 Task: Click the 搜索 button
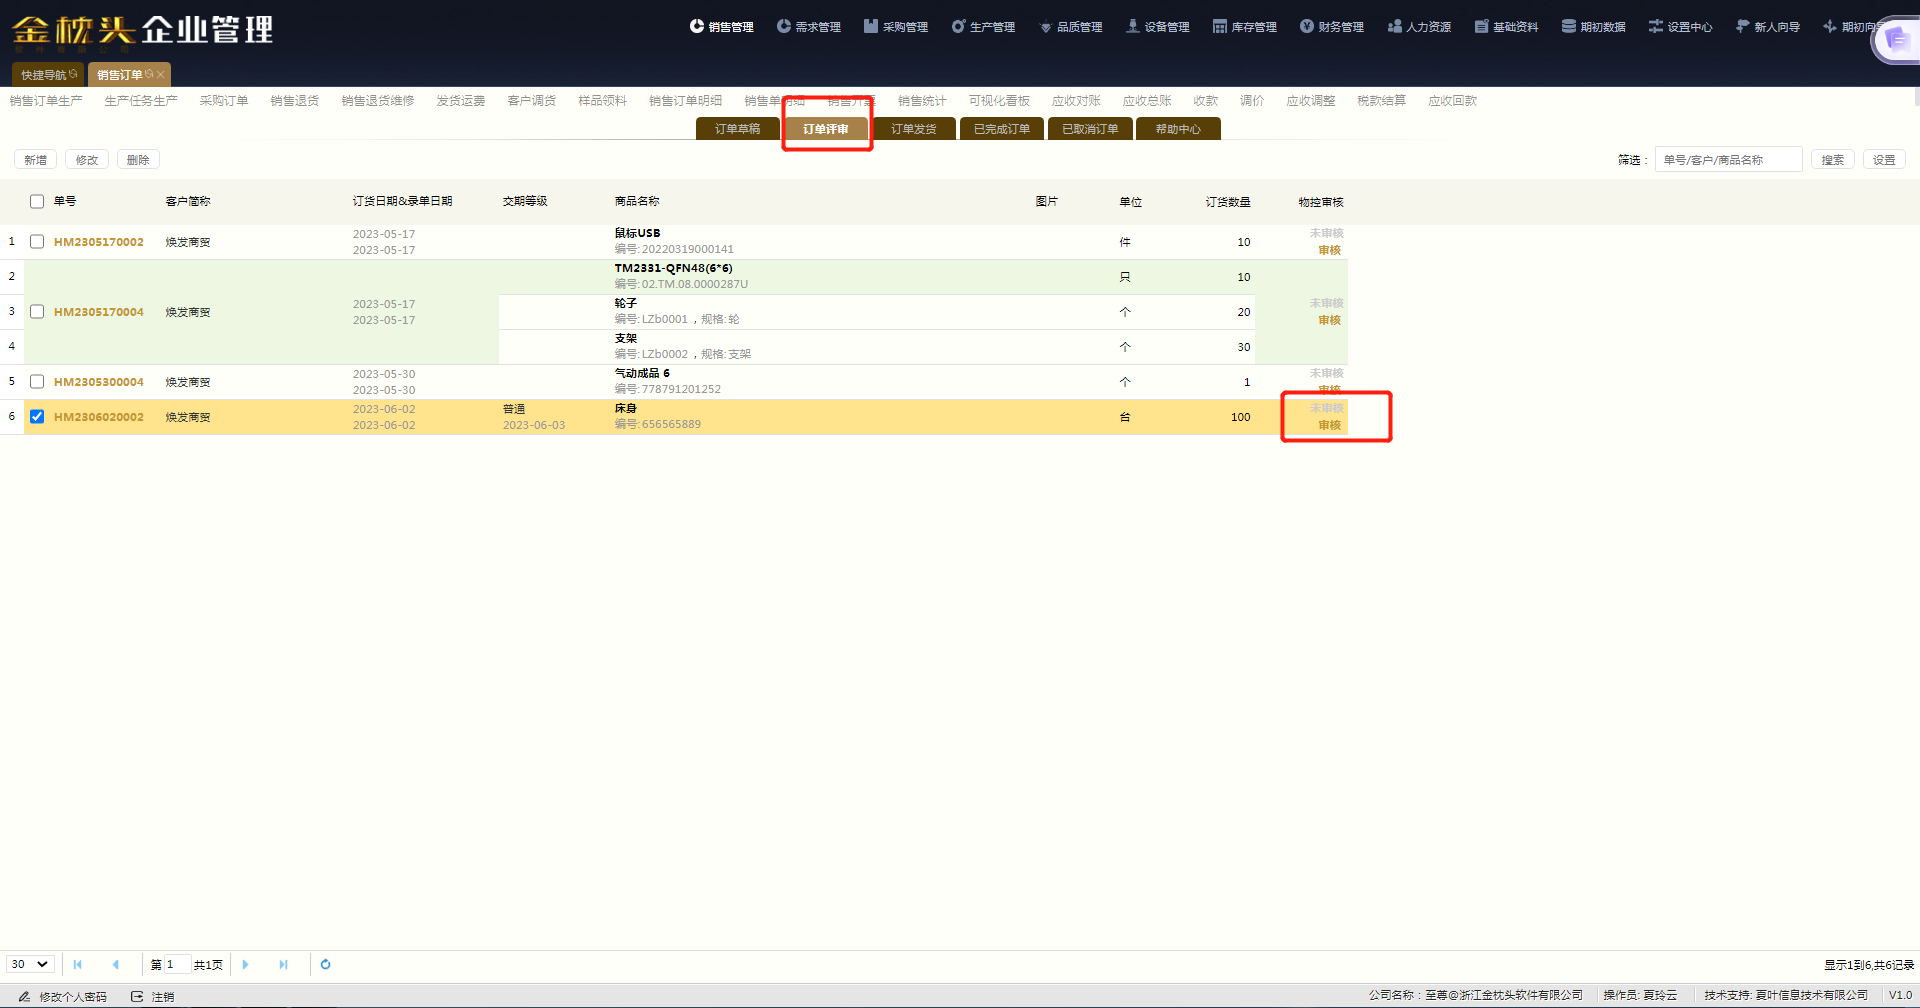(x=1833, y=160)
